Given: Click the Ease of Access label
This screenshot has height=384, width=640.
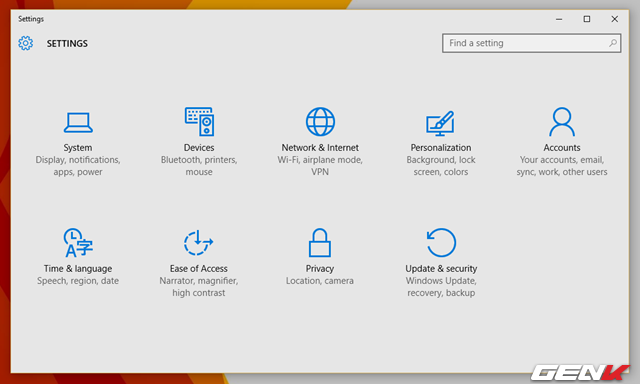Looking at the screenshot, I should pyautogui.click(x=199, y=269).
